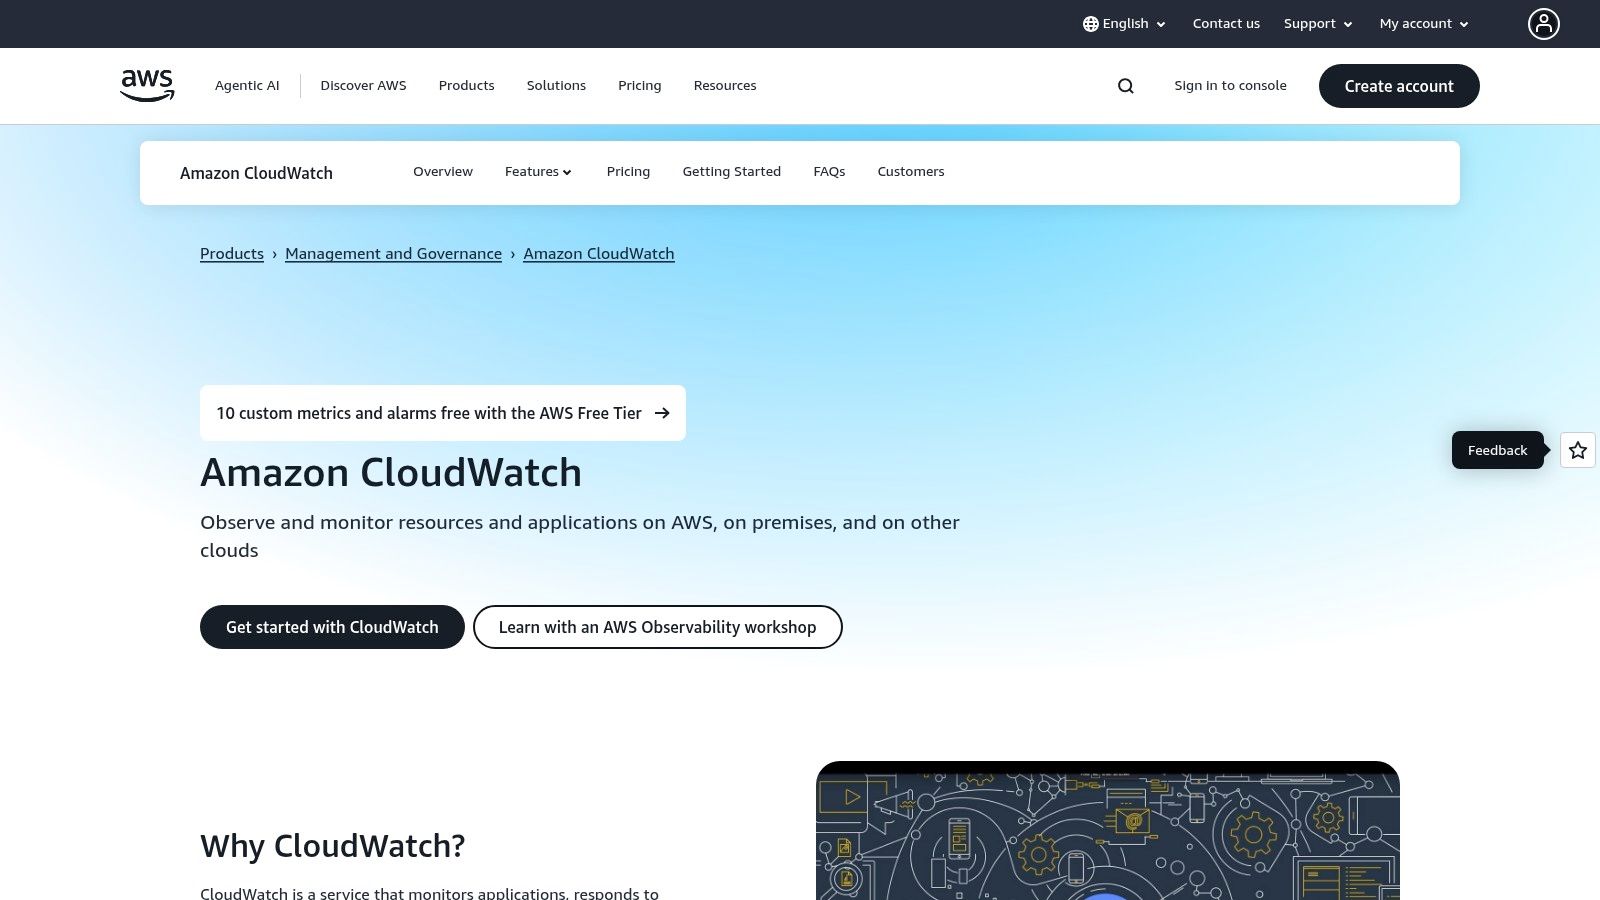
Task: Open the Products menu
Action: point(466,85)
